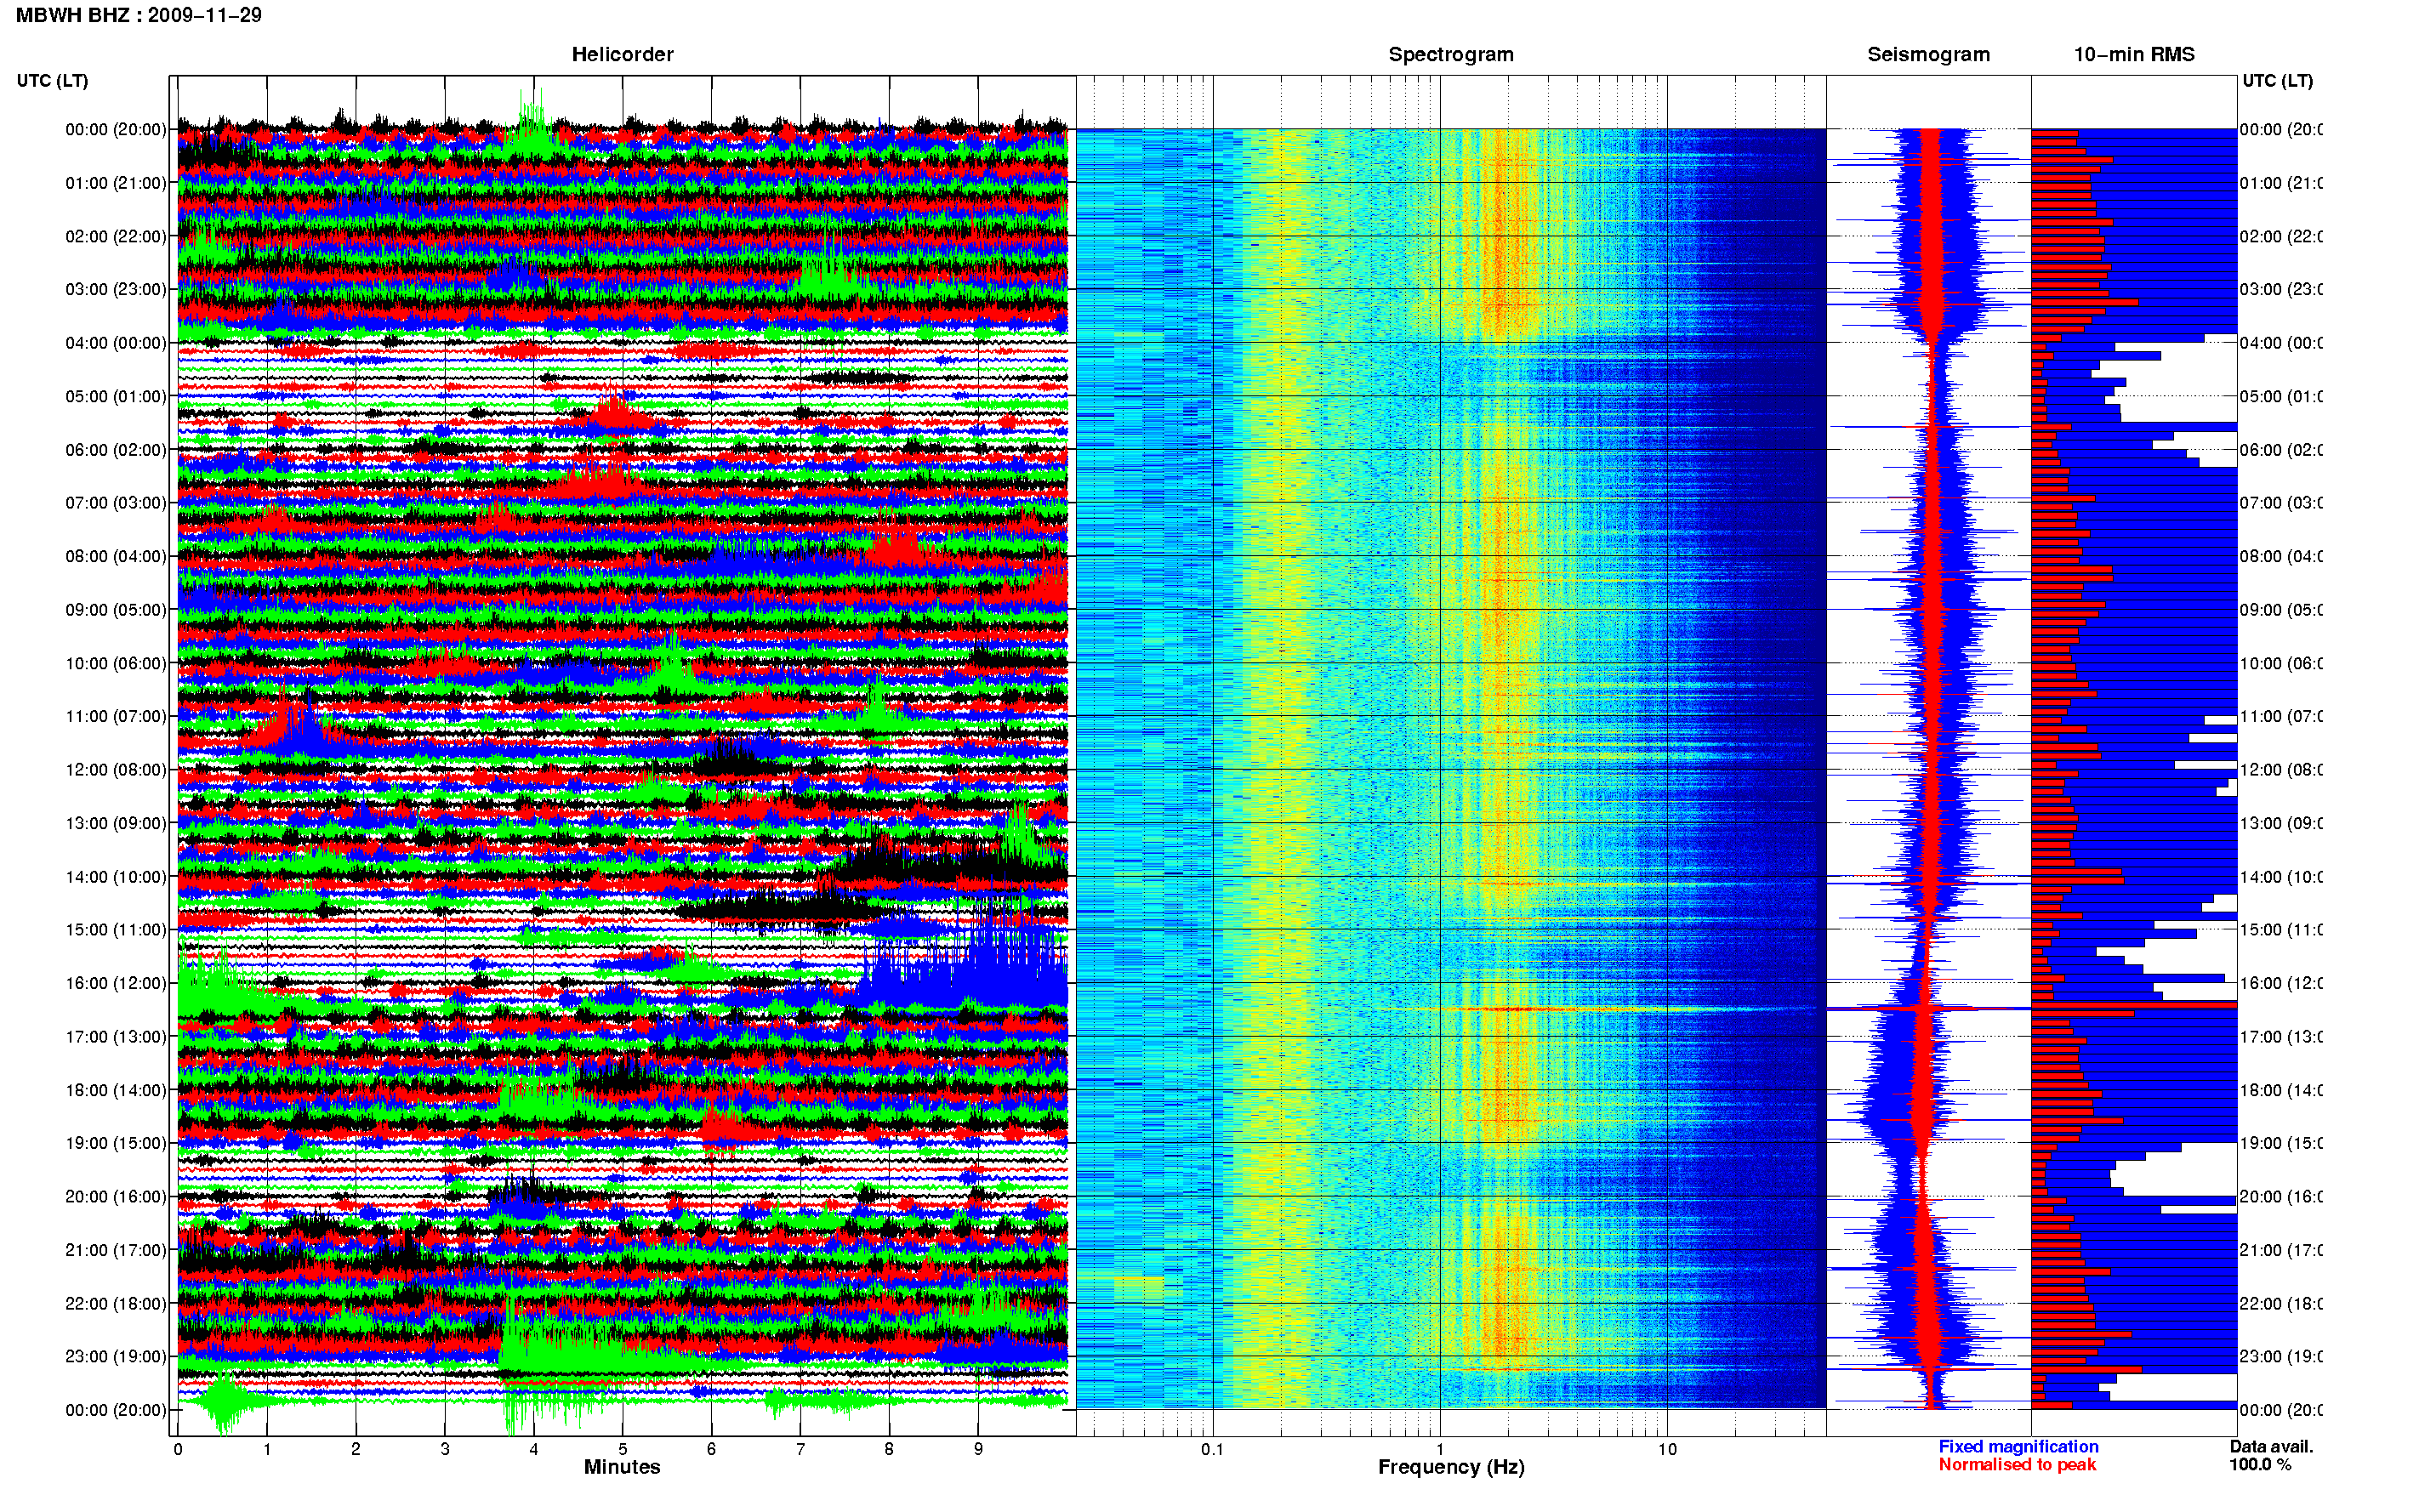Click the '10' frequency tick label

pyautogui.click(x=1667, y=1449)
